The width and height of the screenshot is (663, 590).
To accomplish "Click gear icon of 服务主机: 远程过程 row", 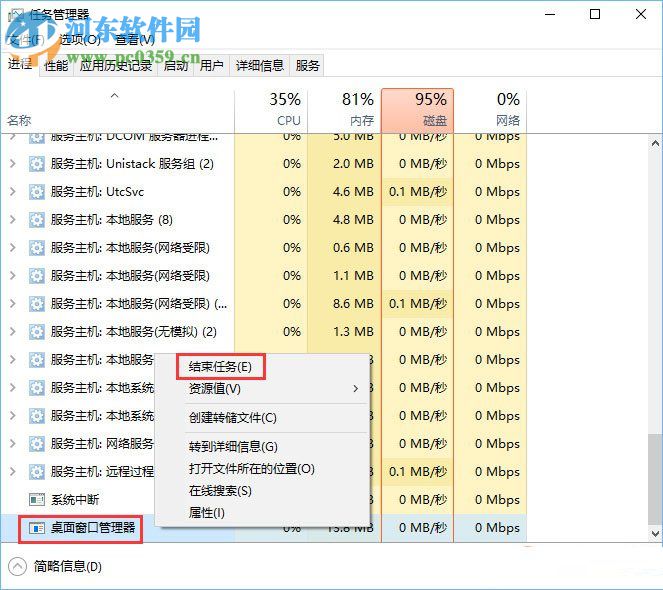I will [37, 472].
